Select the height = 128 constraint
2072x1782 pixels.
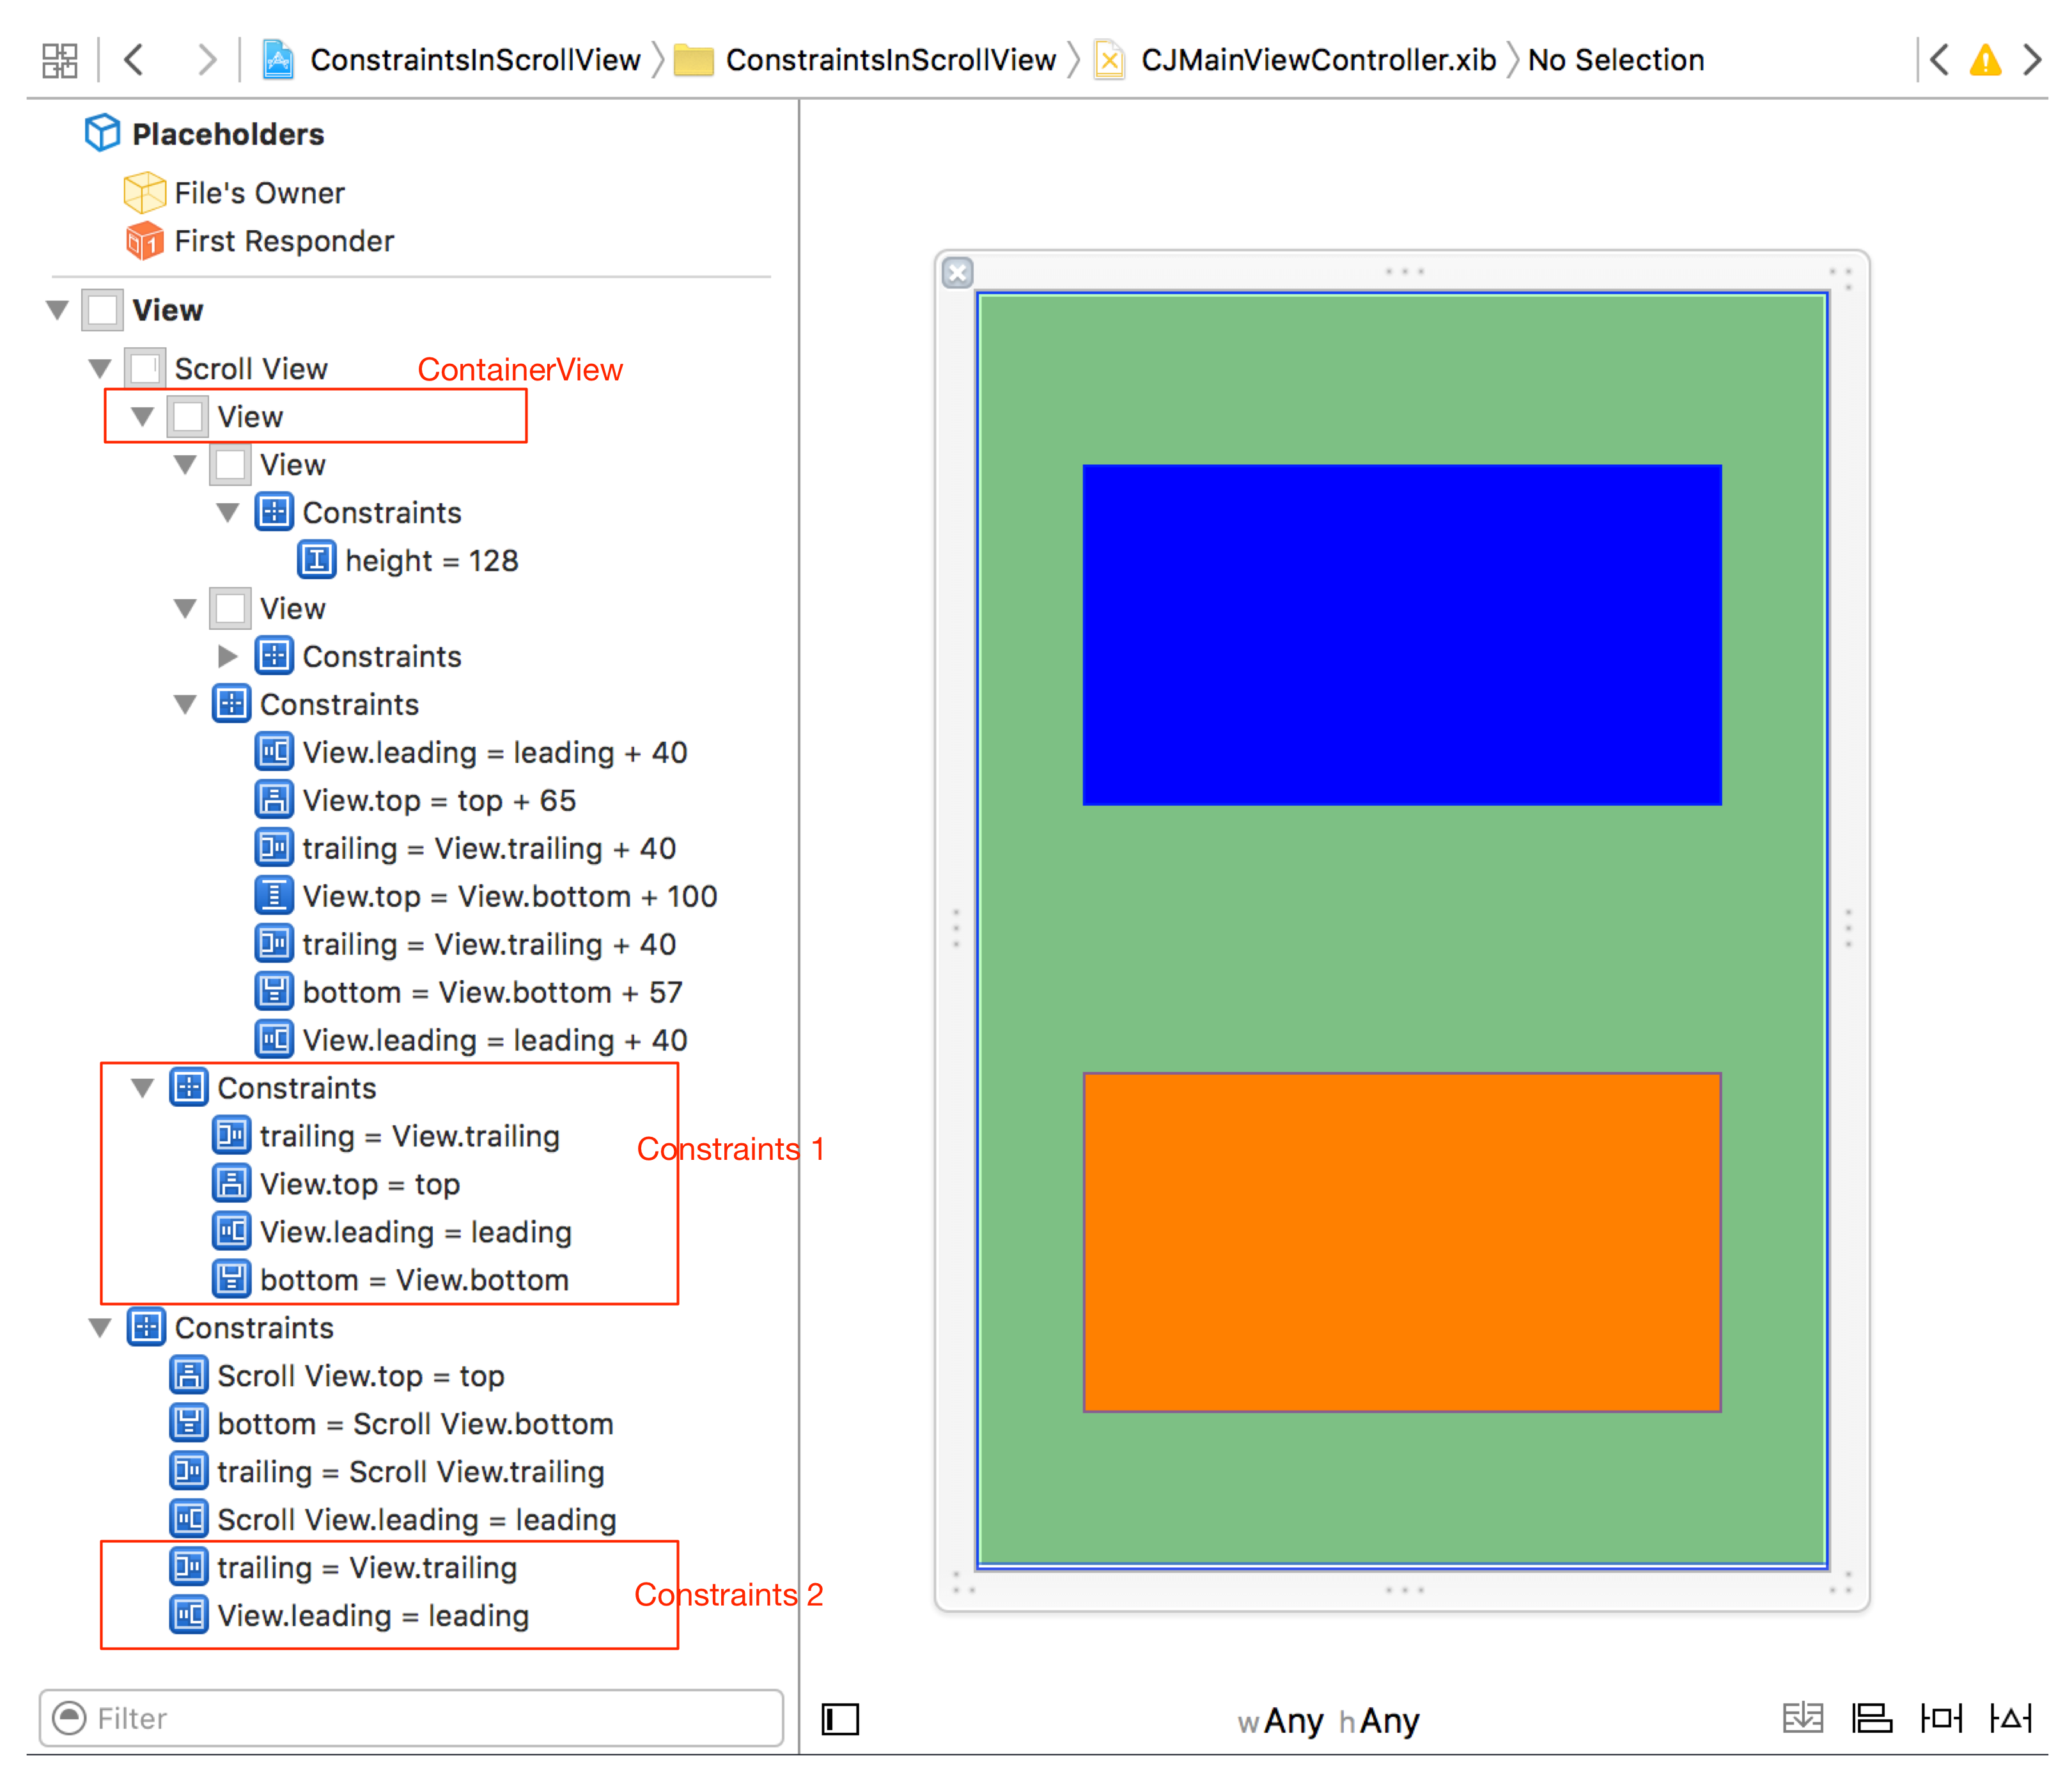tap(430, 561)
